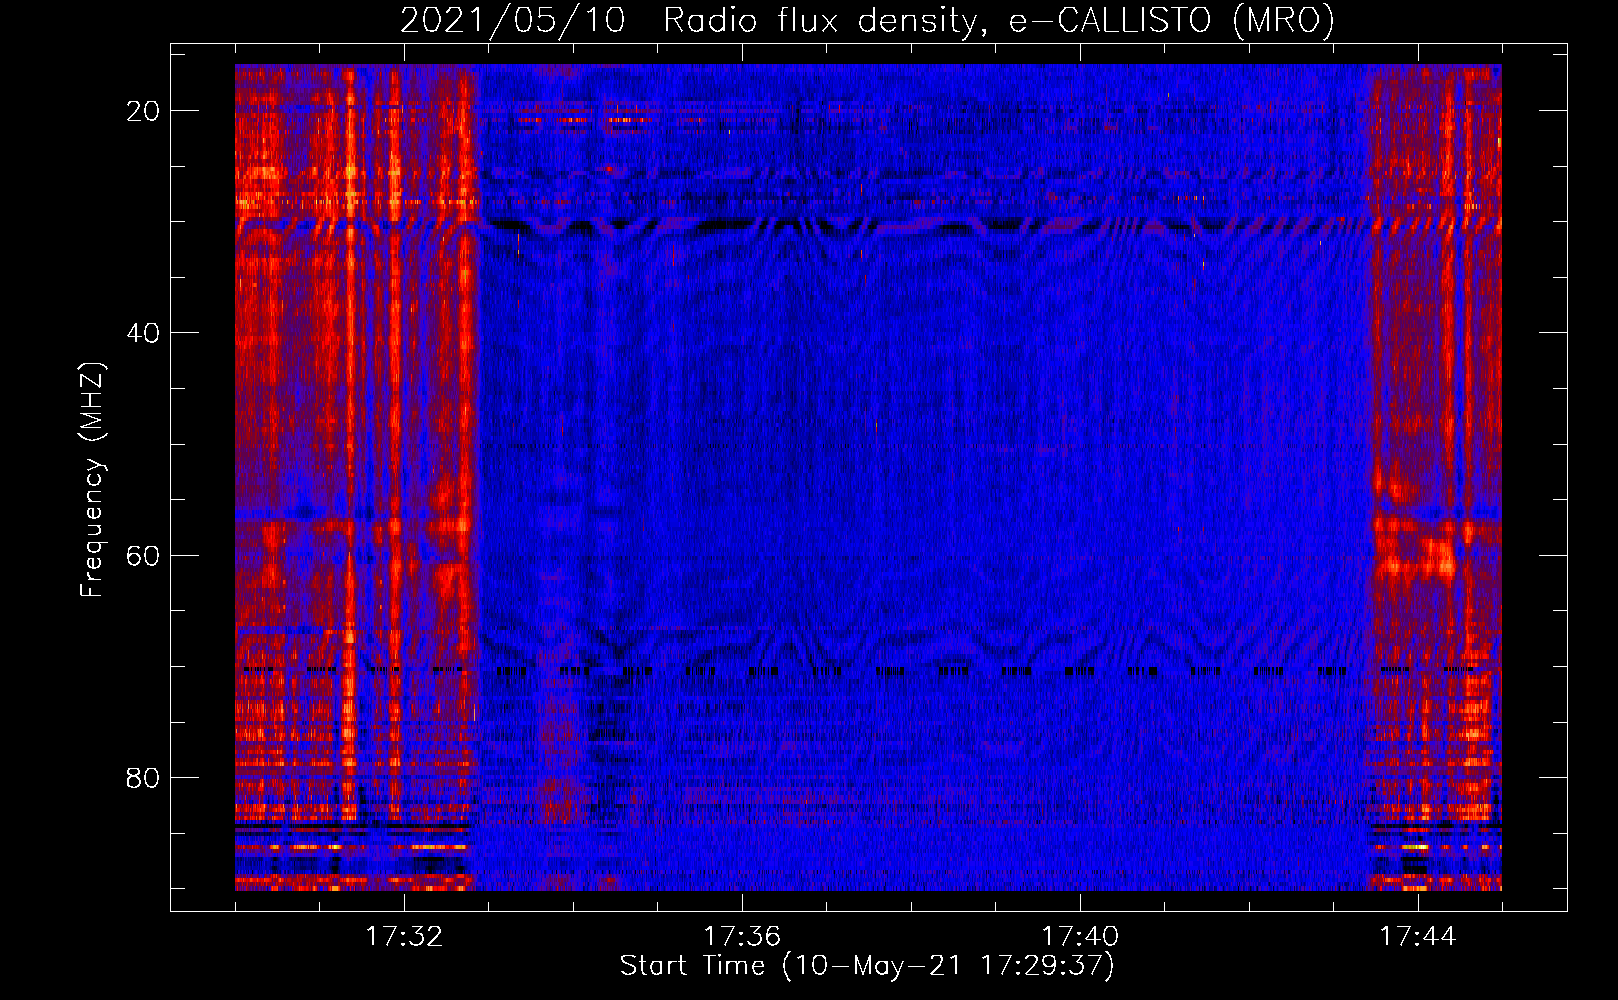Click the 20 frequency tick label

(143, 111)
